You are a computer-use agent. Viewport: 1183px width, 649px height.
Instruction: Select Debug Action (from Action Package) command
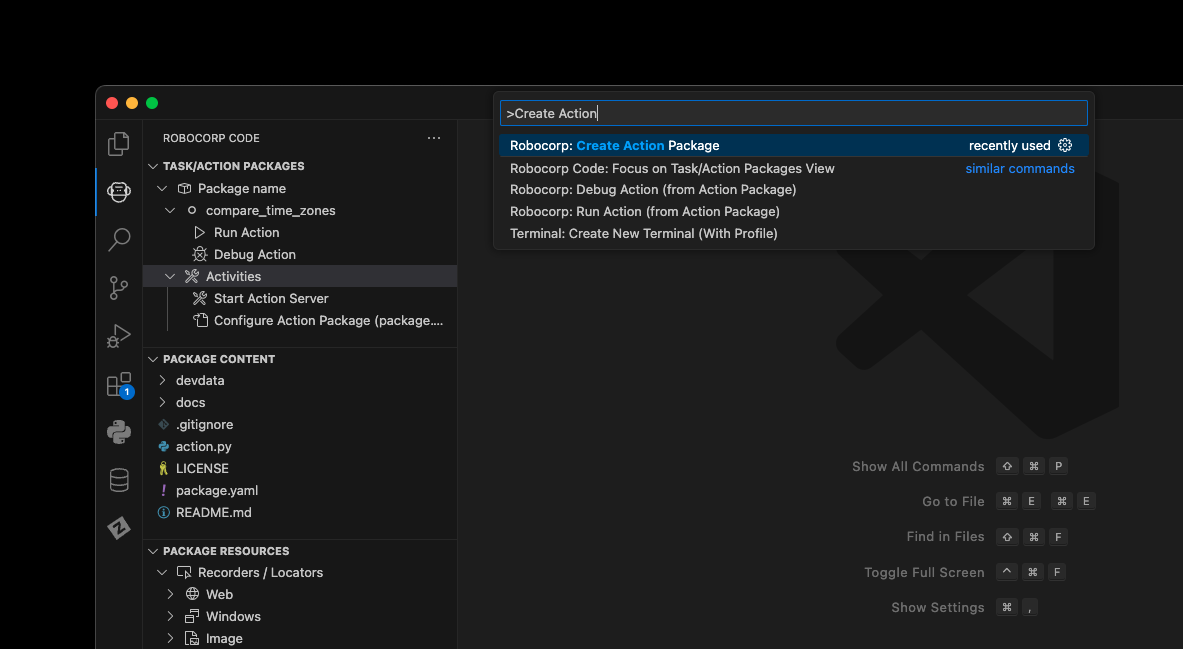(794, 189)
